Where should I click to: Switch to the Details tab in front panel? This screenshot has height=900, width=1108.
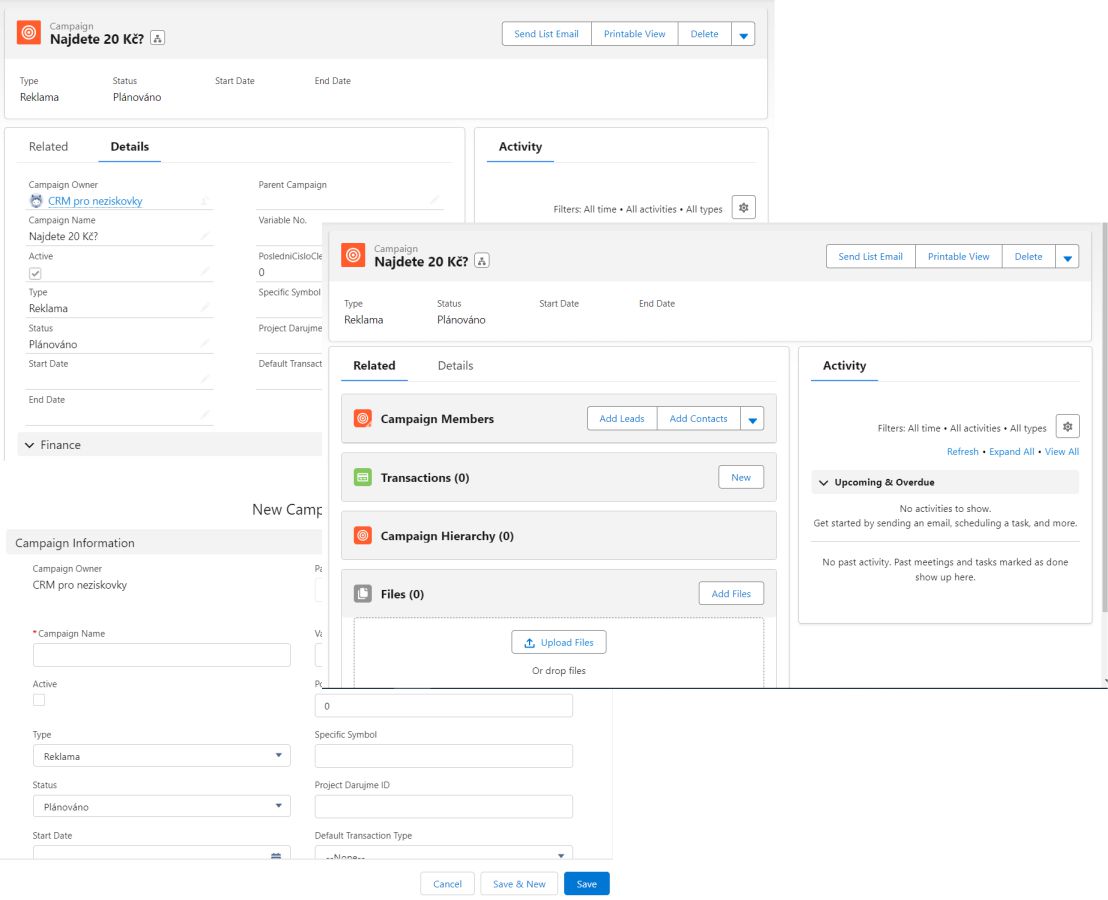455,366
